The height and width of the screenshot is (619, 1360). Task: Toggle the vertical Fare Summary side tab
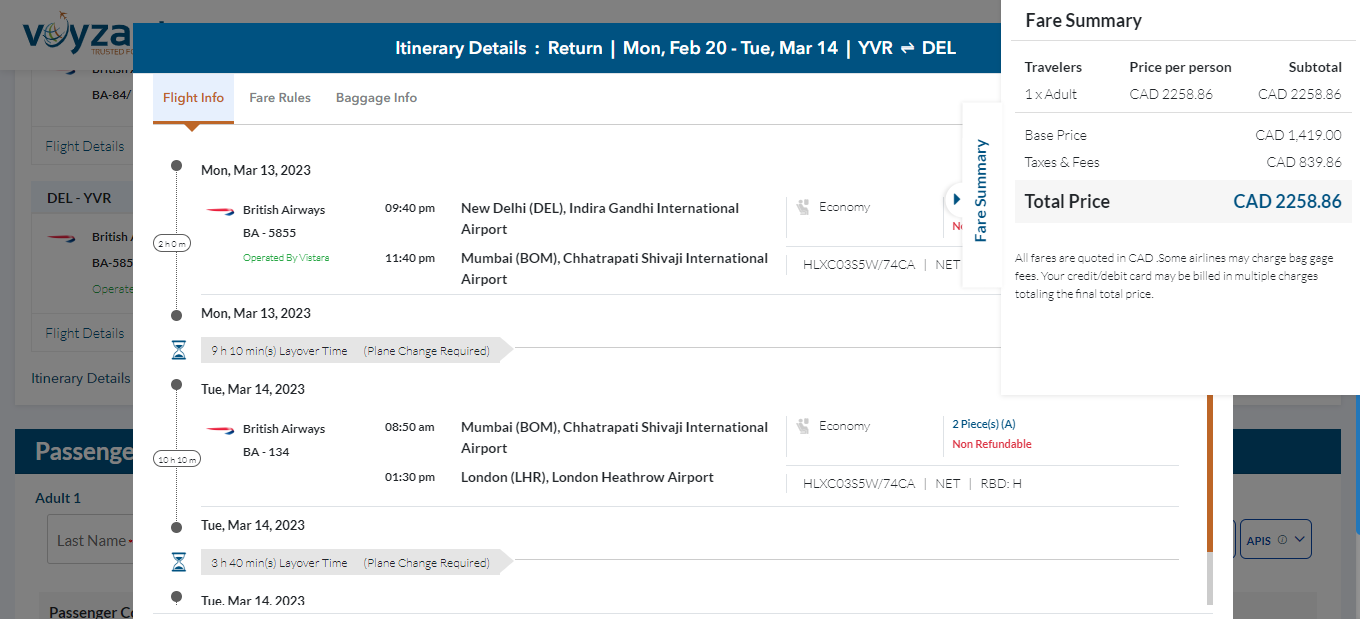(981, 190)
